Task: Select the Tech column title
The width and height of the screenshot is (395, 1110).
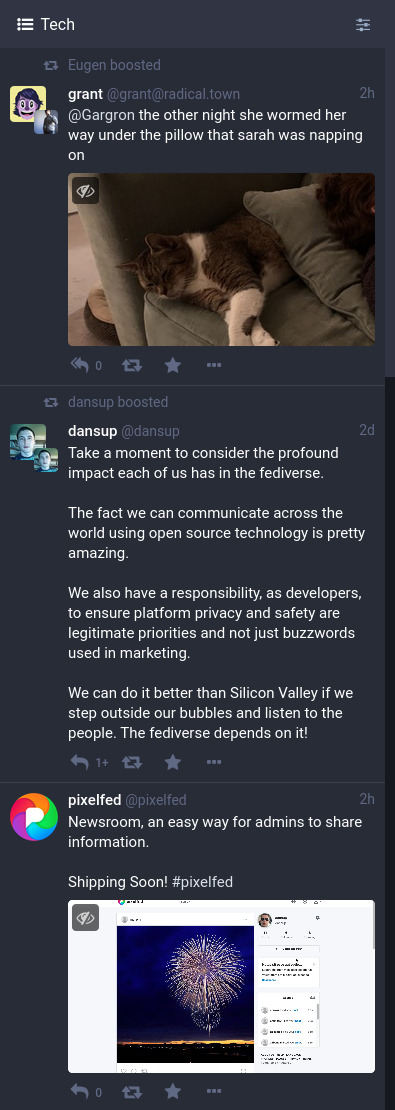Action: point(57,24)
